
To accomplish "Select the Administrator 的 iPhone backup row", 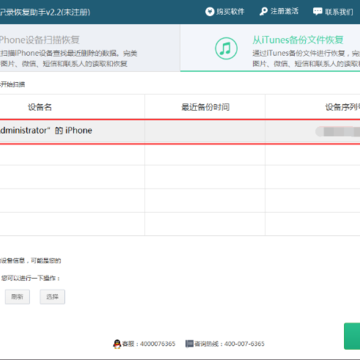I will click(180, 131).
